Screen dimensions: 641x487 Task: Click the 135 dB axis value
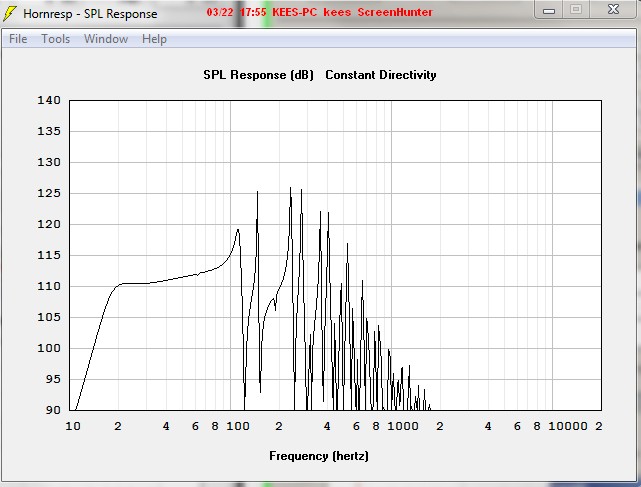coord(49,131)
